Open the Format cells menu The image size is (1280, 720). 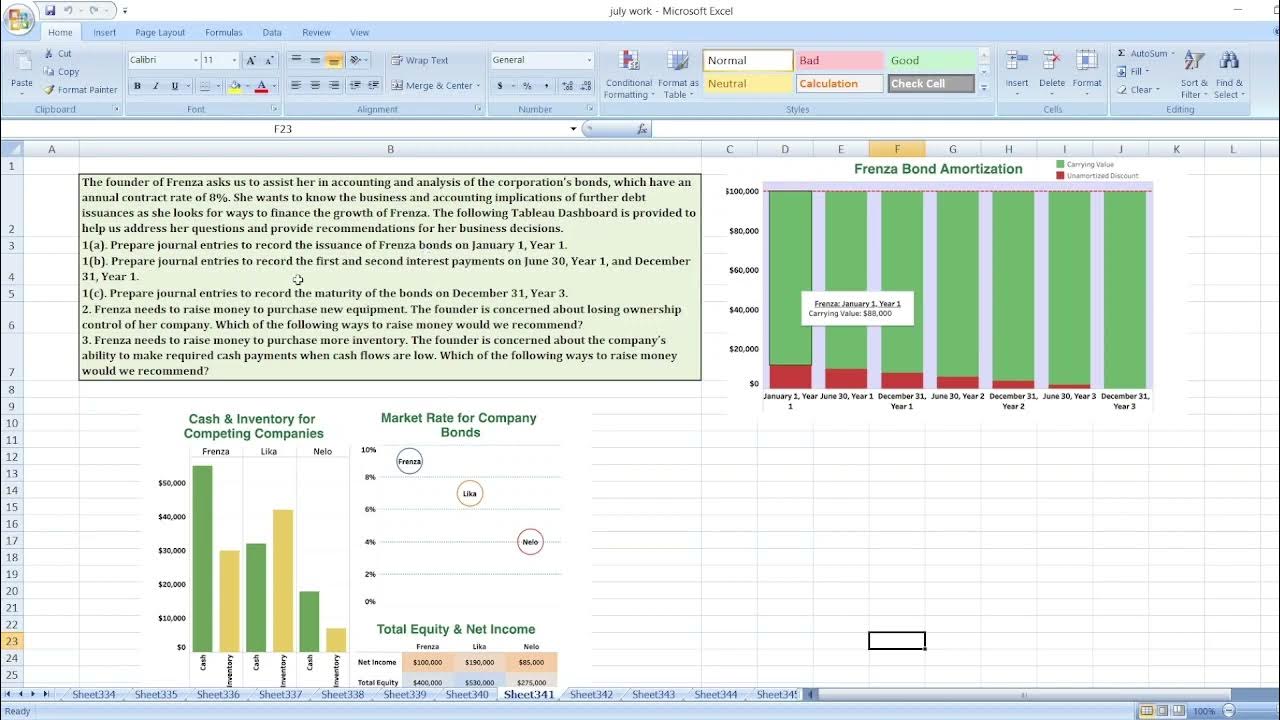click(1087, 74)
